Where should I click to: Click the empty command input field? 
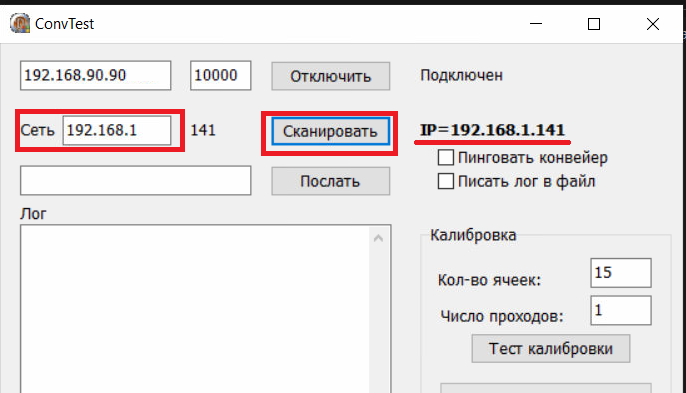pos(136,180)
